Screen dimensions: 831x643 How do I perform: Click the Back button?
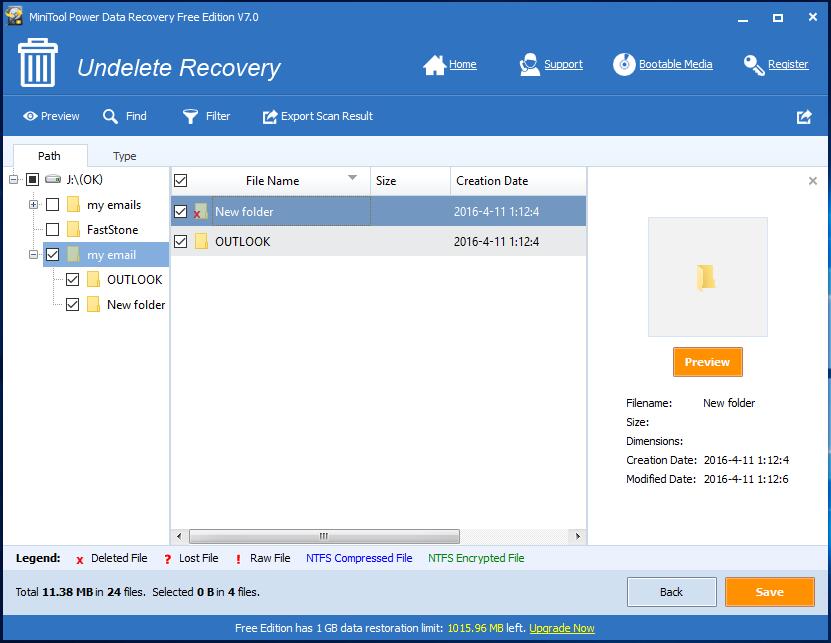(671, 592)
